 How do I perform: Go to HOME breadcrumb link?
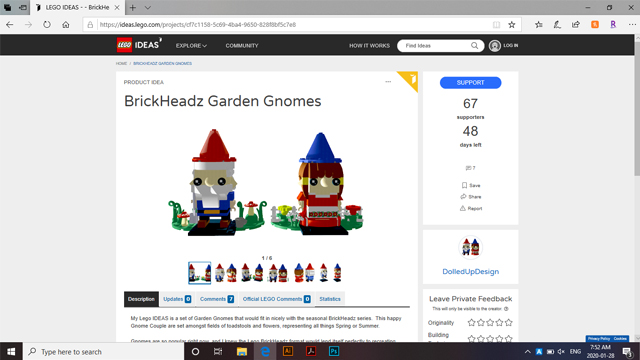[121, 64]
